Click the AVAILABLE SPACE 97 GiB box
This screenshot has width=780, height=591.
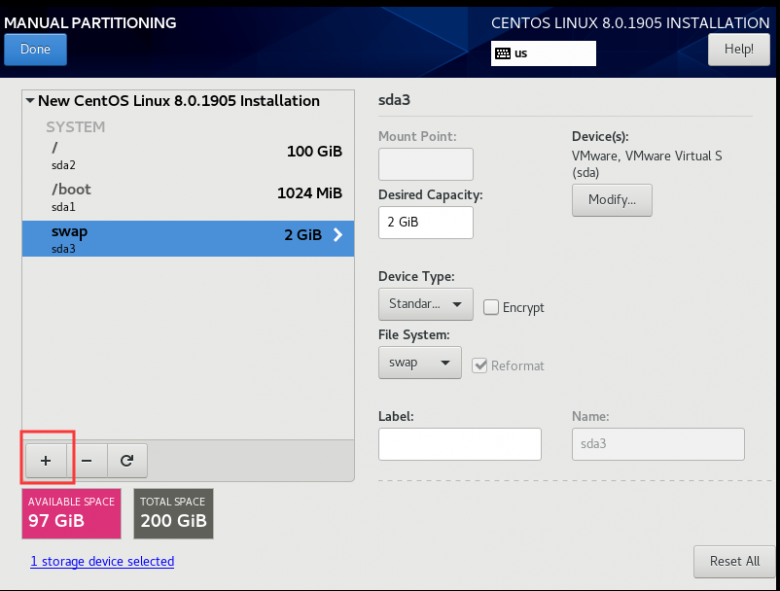click(71, 513)
